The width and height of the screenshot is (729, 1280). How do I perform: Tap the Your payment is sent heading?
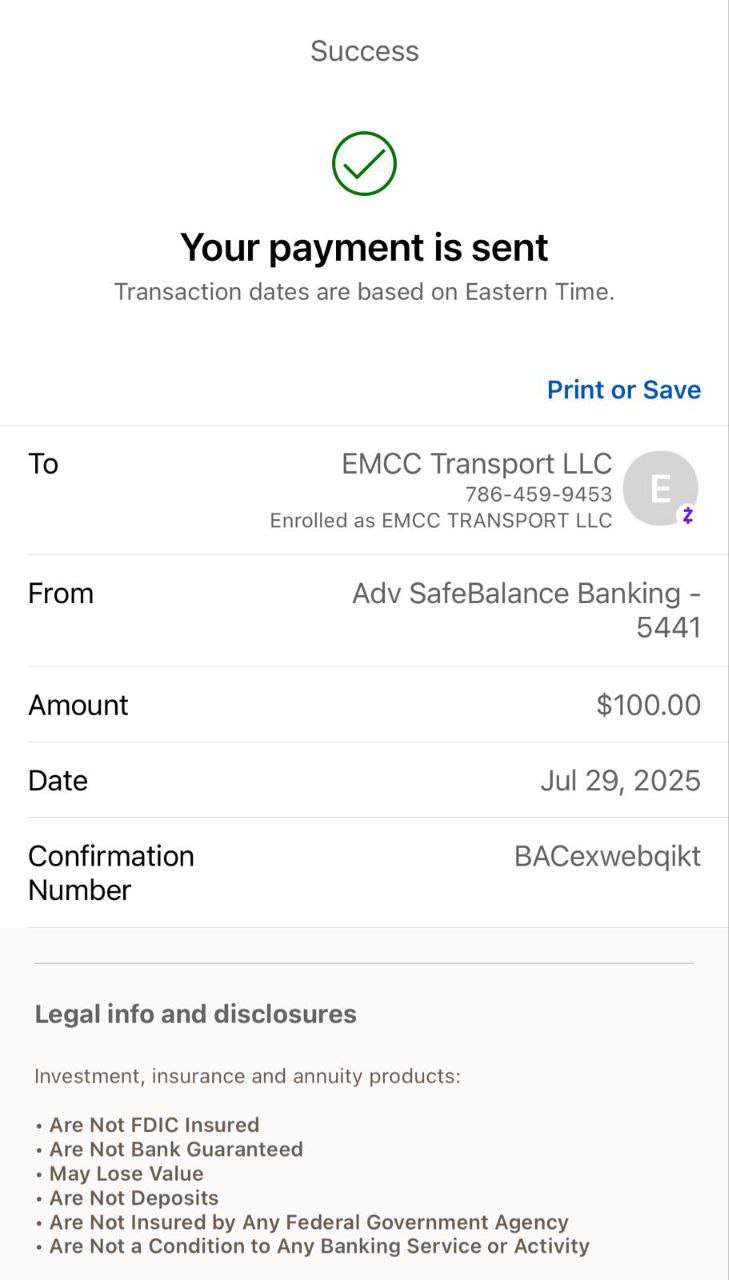[x=364, y=247]
